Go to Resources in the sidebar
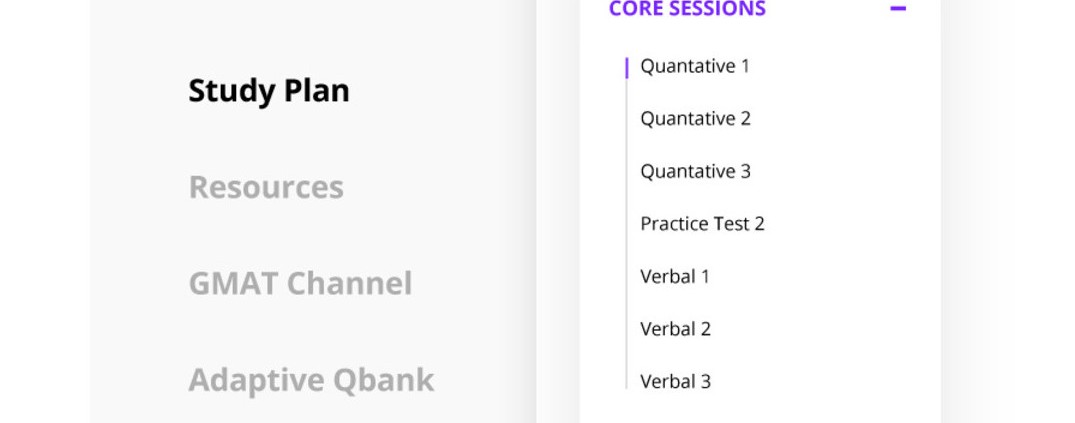Screen dimensions: 1075x423 (266, 187)
